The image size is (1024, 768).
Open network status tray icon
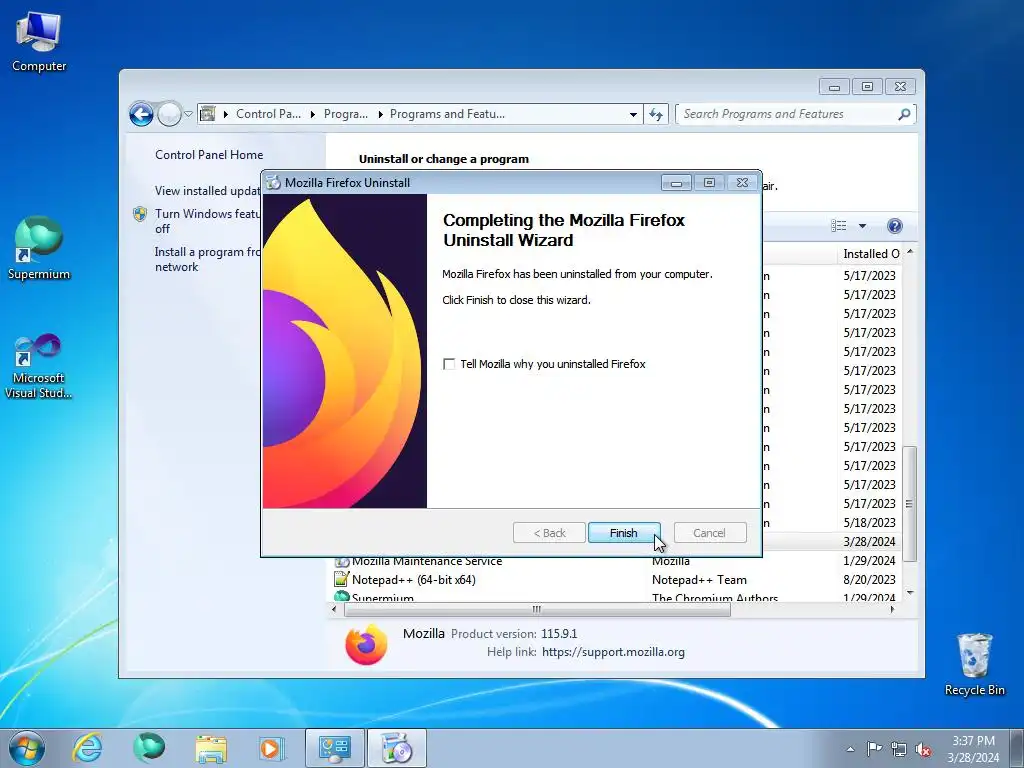[x=899, y=749]
